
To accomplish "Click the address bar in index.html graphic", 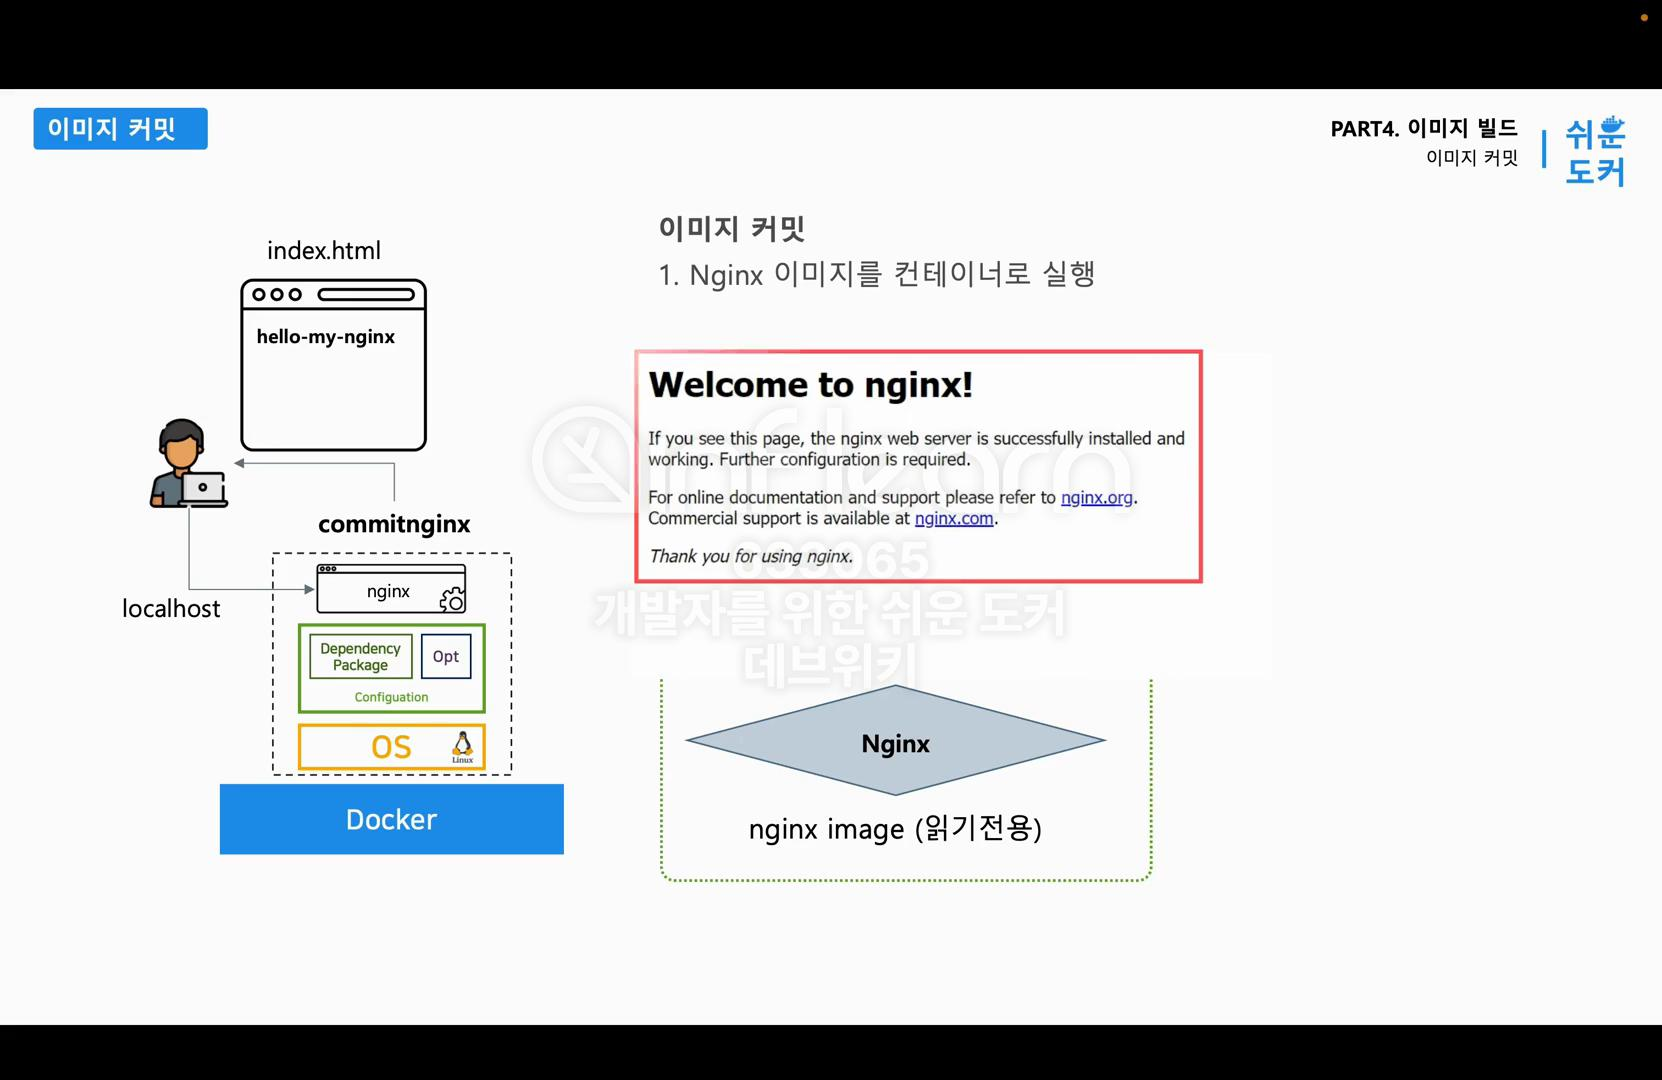I will tap(366, 295).
